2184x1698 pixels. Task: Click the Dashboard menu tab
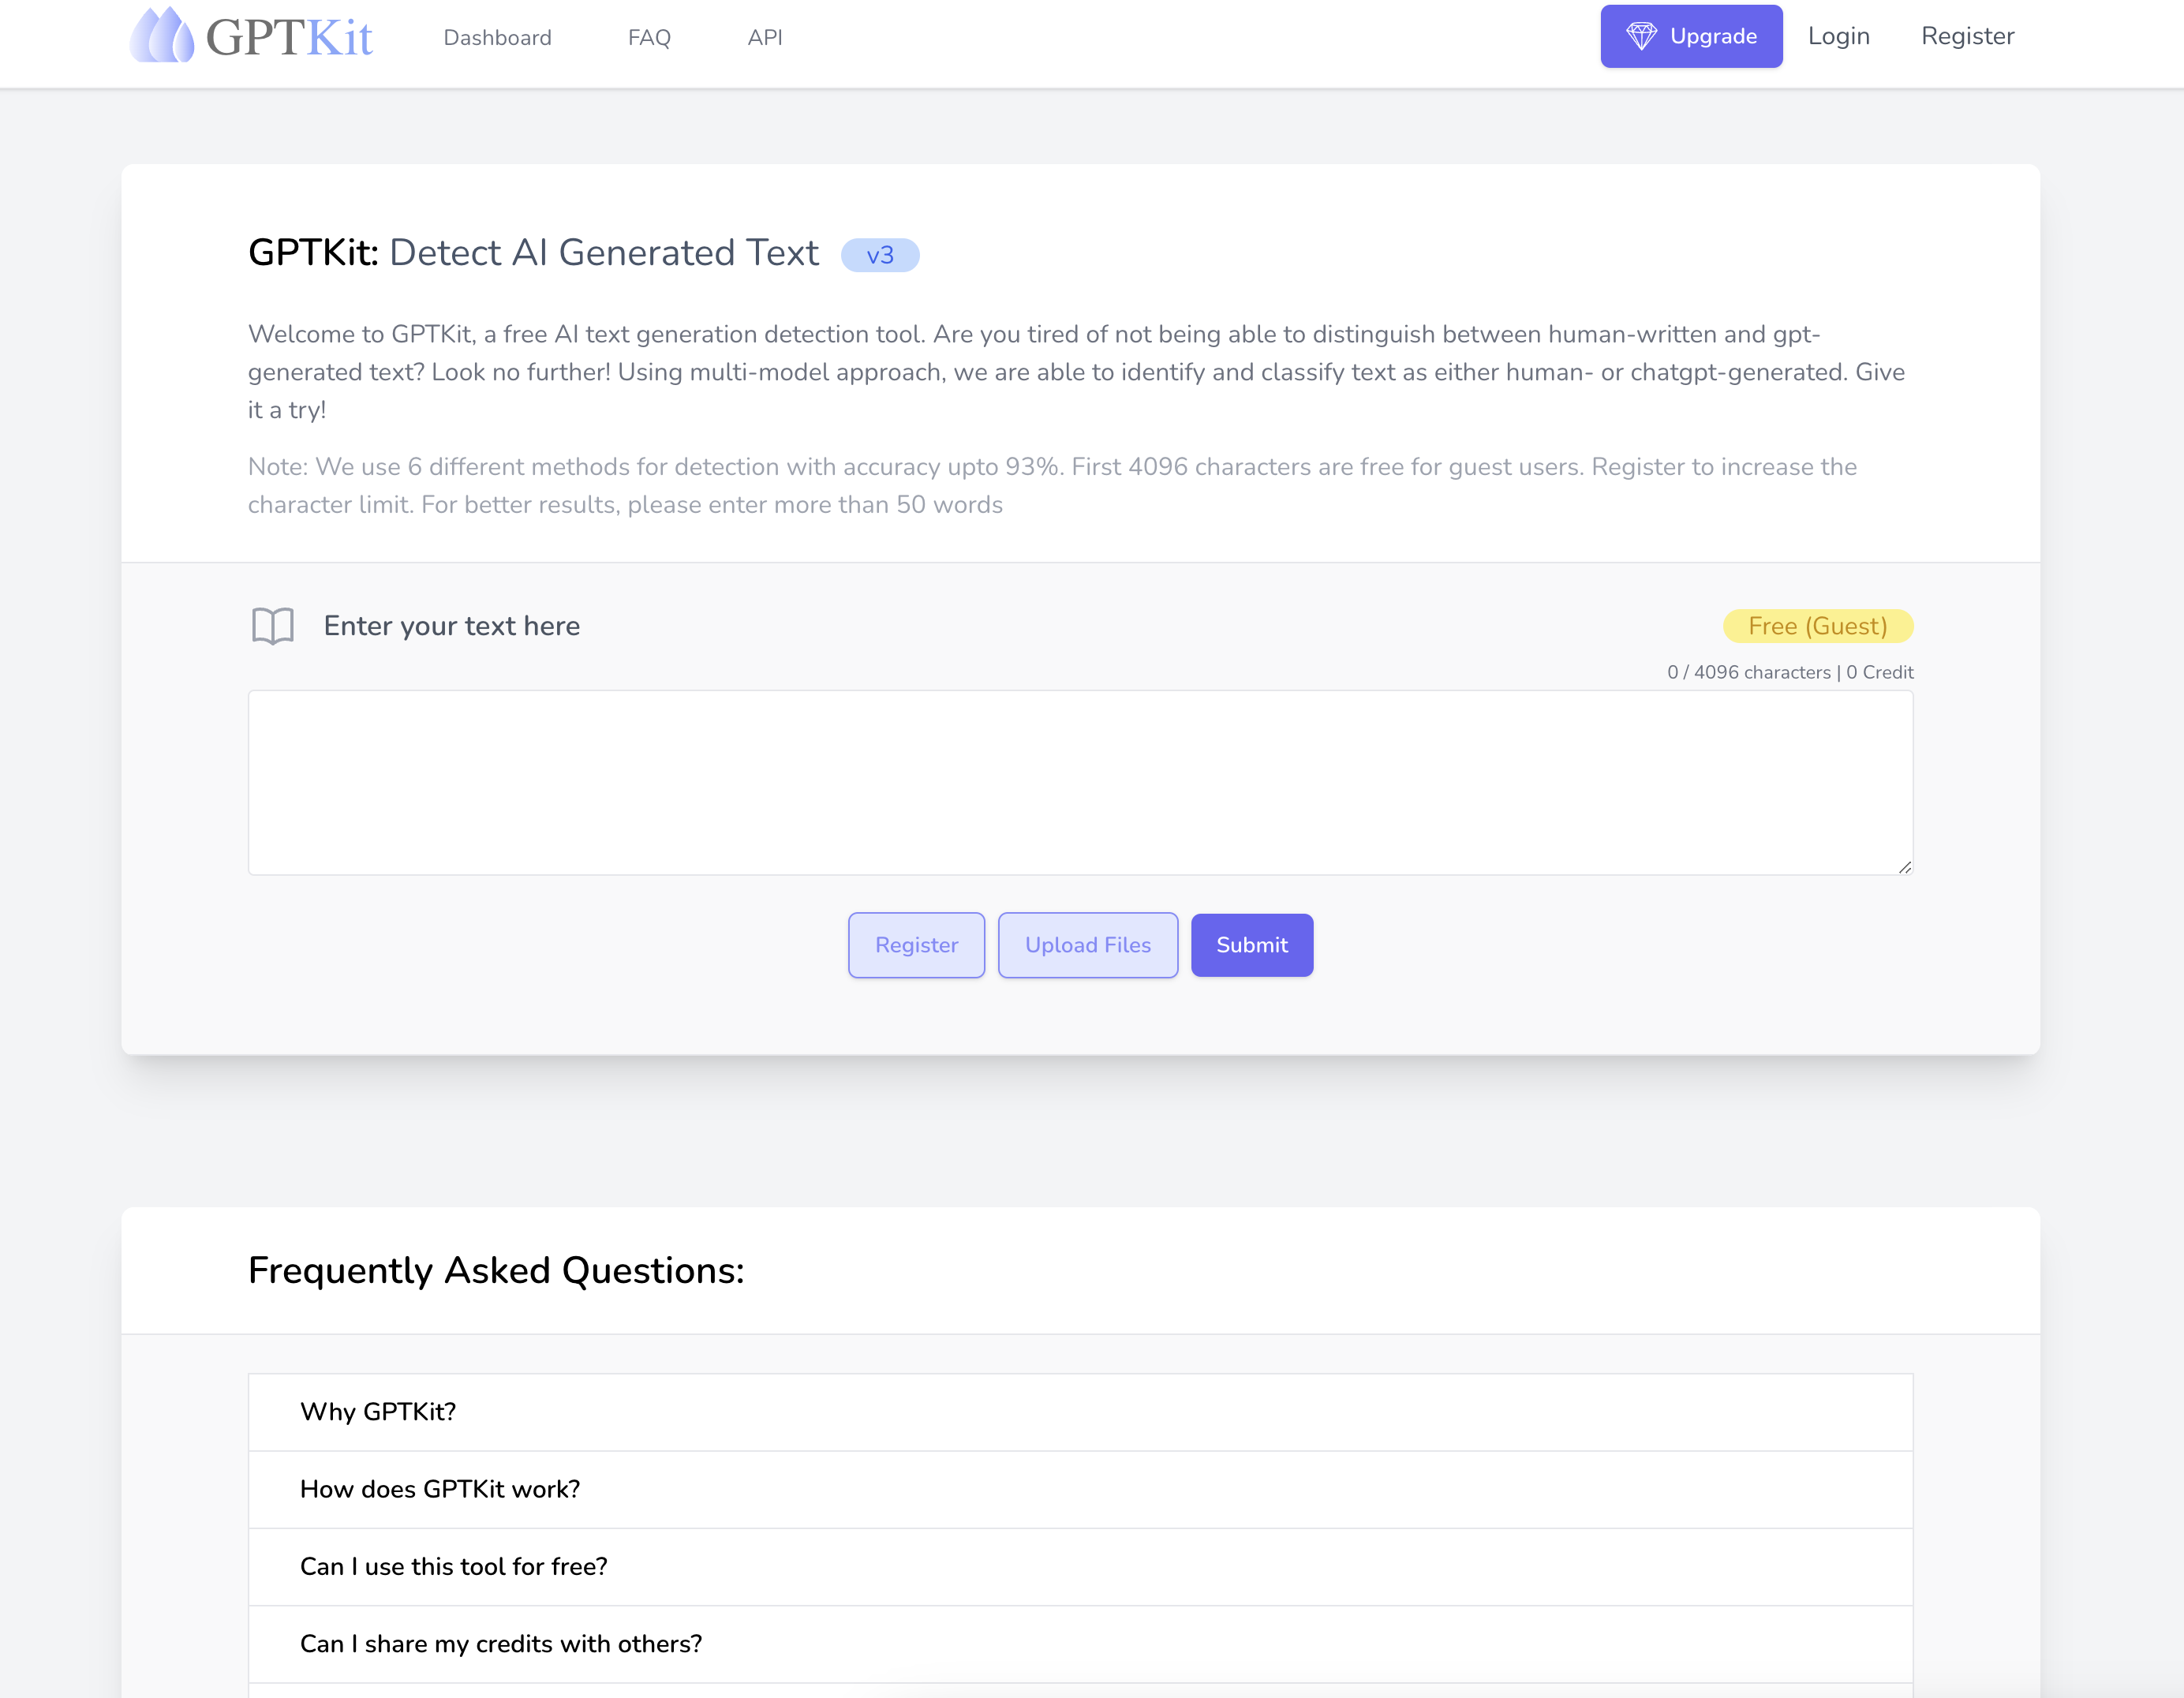tap(496, 36)
